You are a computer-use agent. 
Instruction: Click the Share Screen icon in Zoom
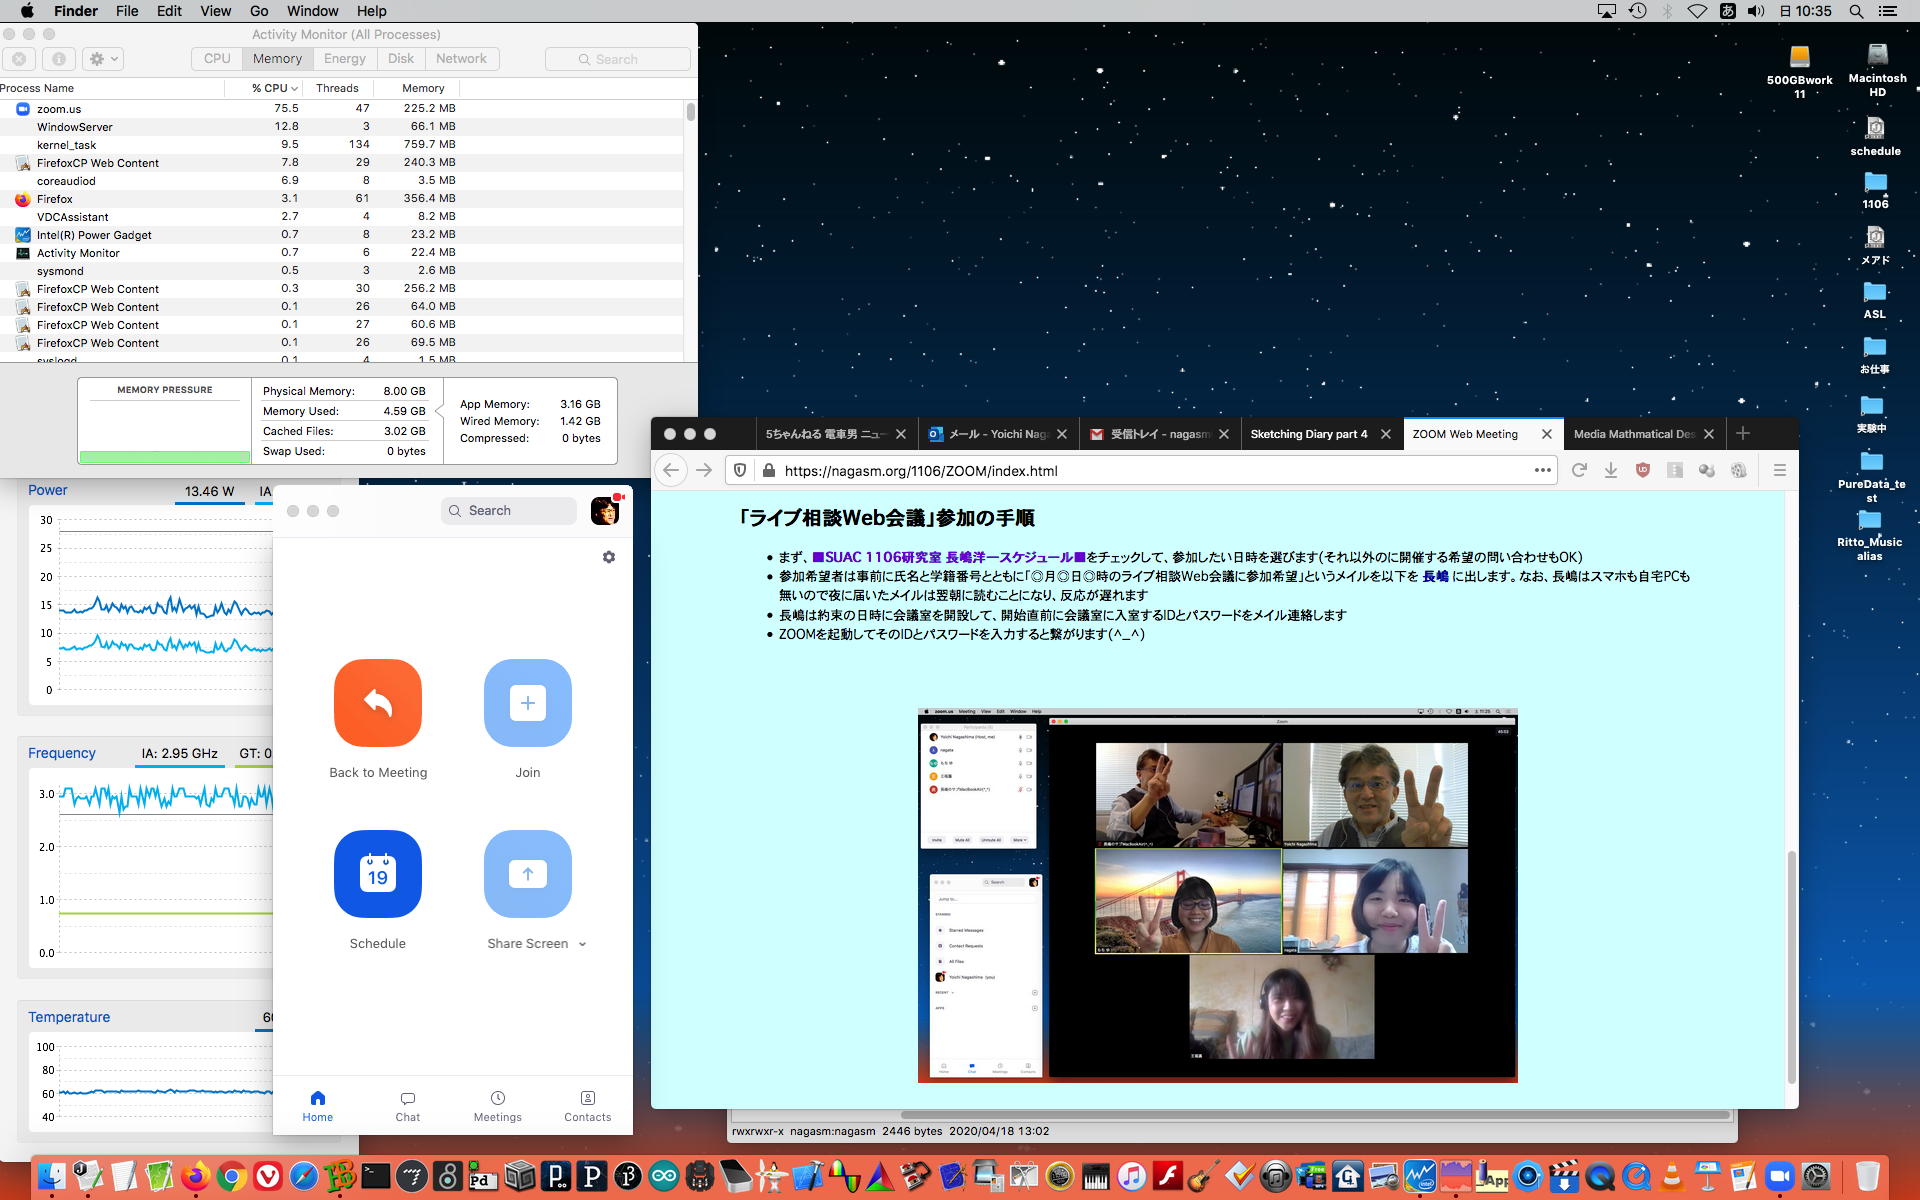[x=527, y=874]
